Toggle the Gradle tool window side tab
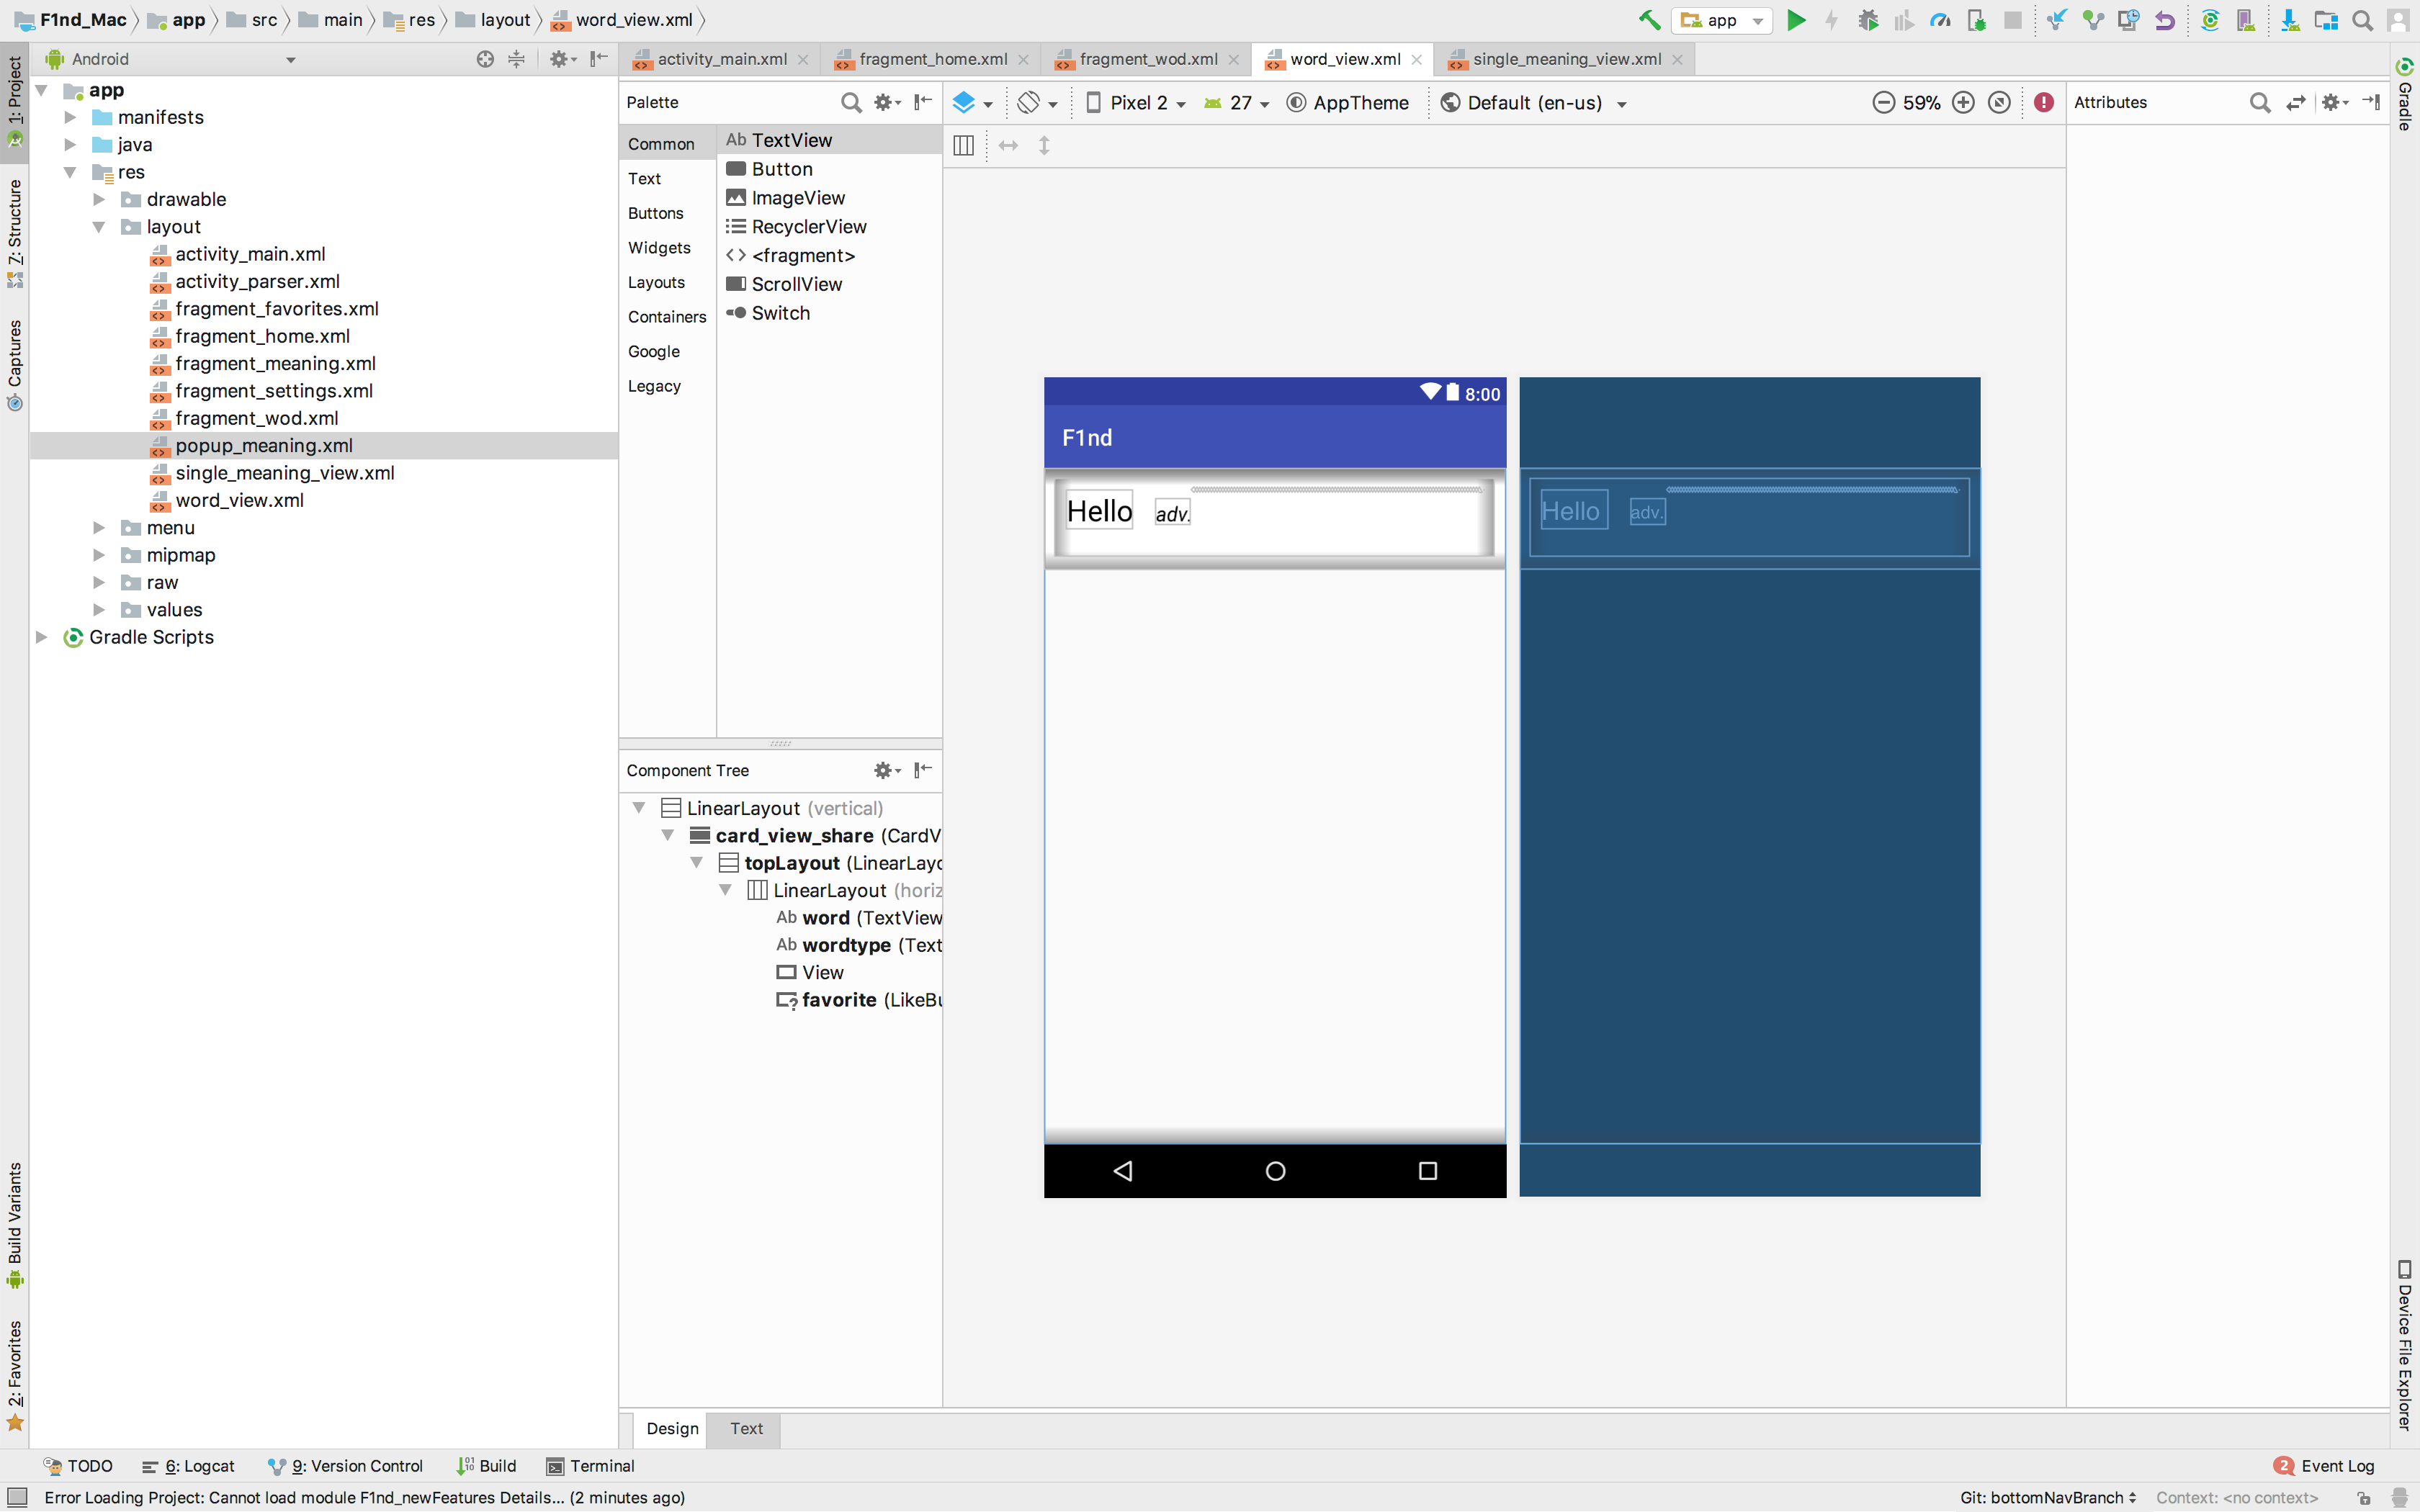2420x1512 pixels. click(2405, 95)
